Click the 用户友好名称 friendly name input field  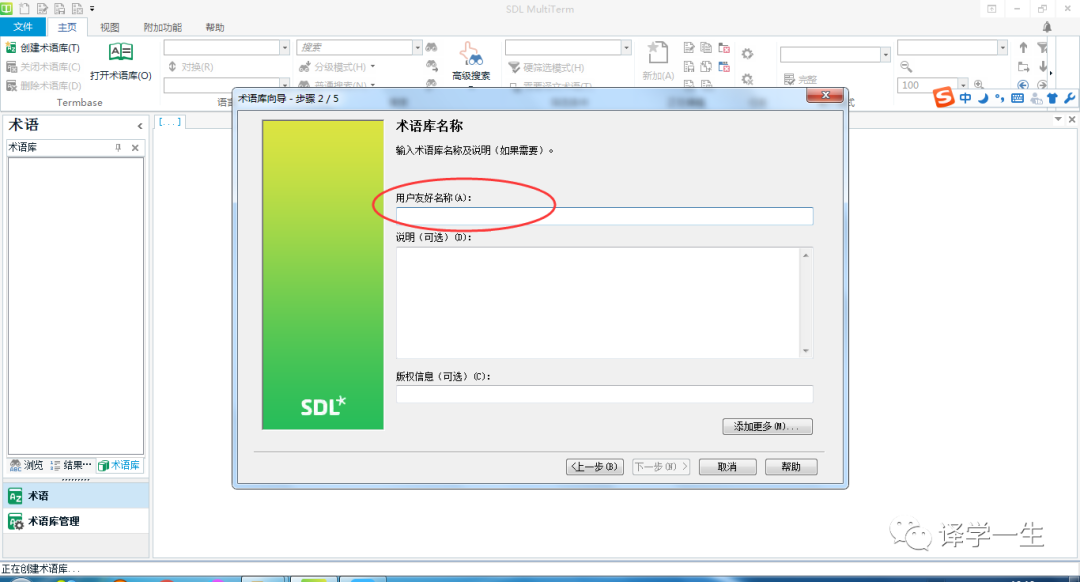604,216
